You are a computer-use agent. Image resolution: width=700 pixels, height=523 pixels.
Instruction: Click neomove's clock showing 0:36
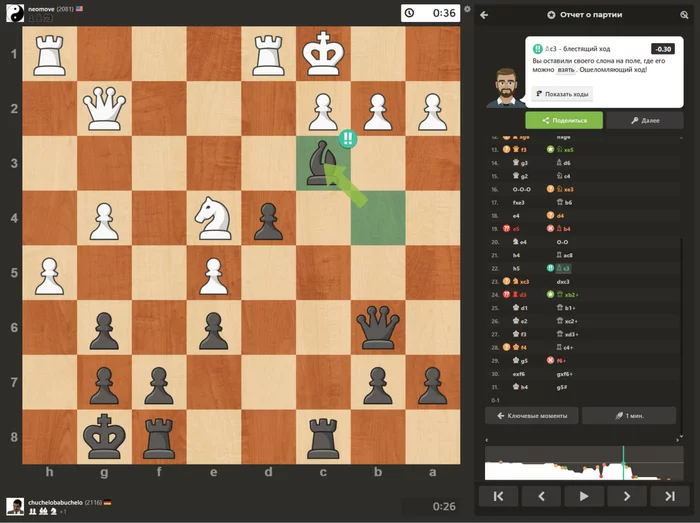coord(431,13)
